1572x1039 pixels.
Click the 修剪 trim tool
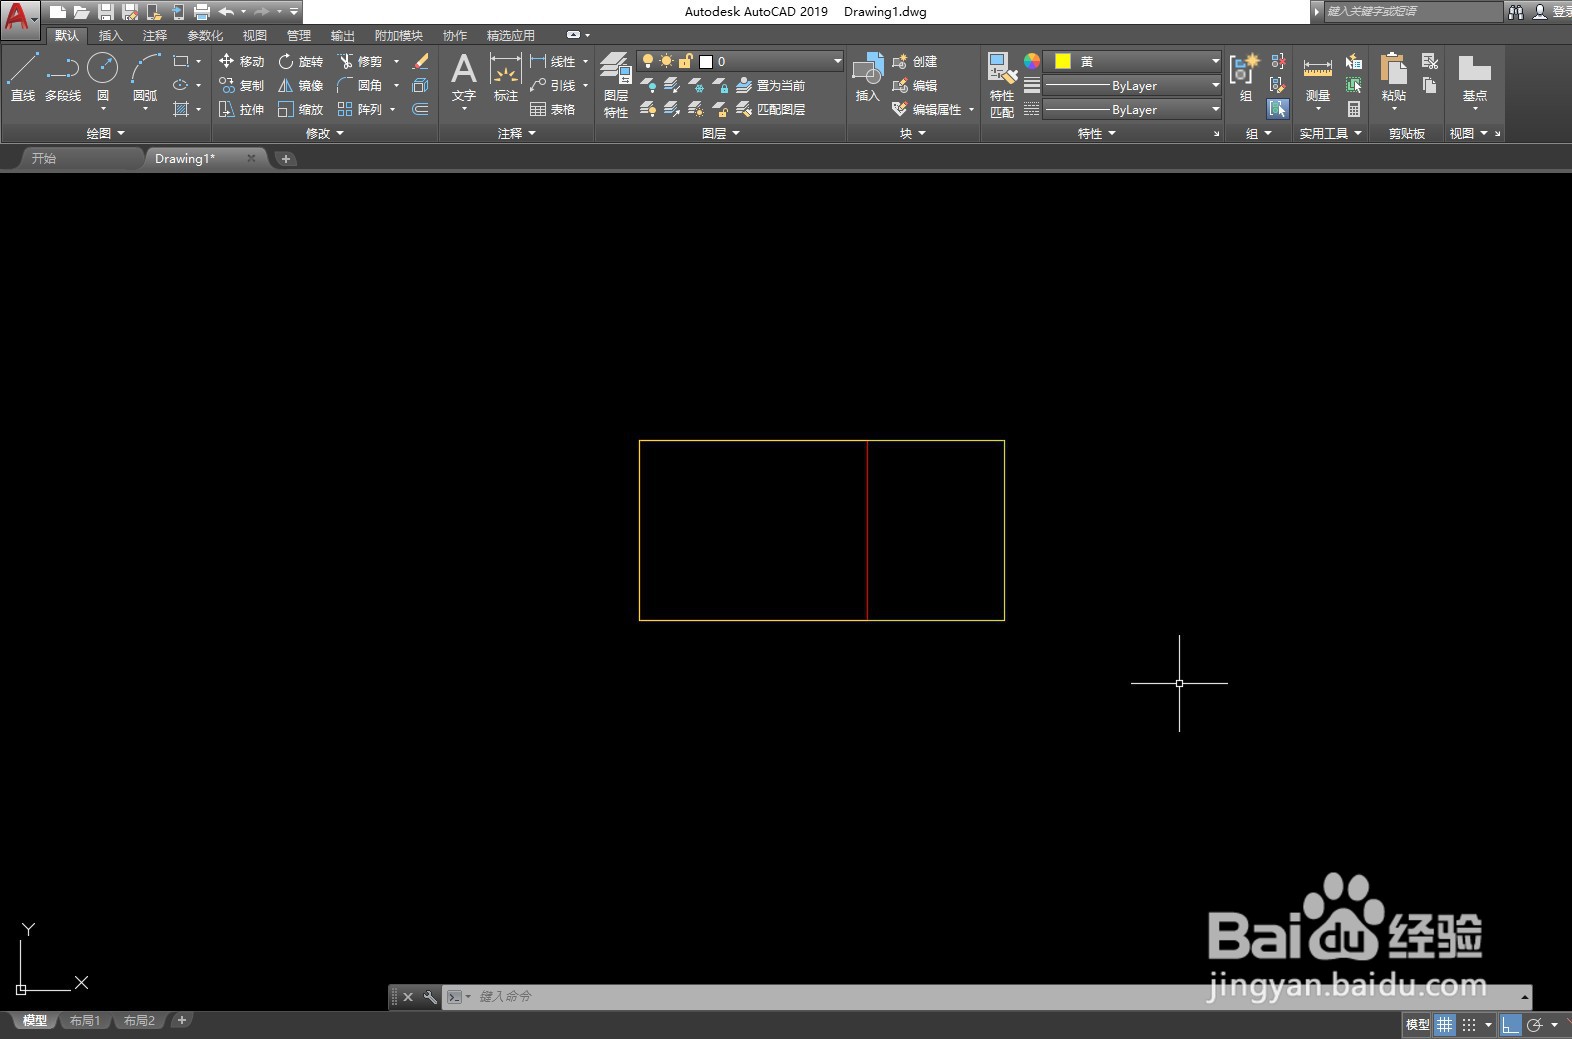click(x=360, y=61)
